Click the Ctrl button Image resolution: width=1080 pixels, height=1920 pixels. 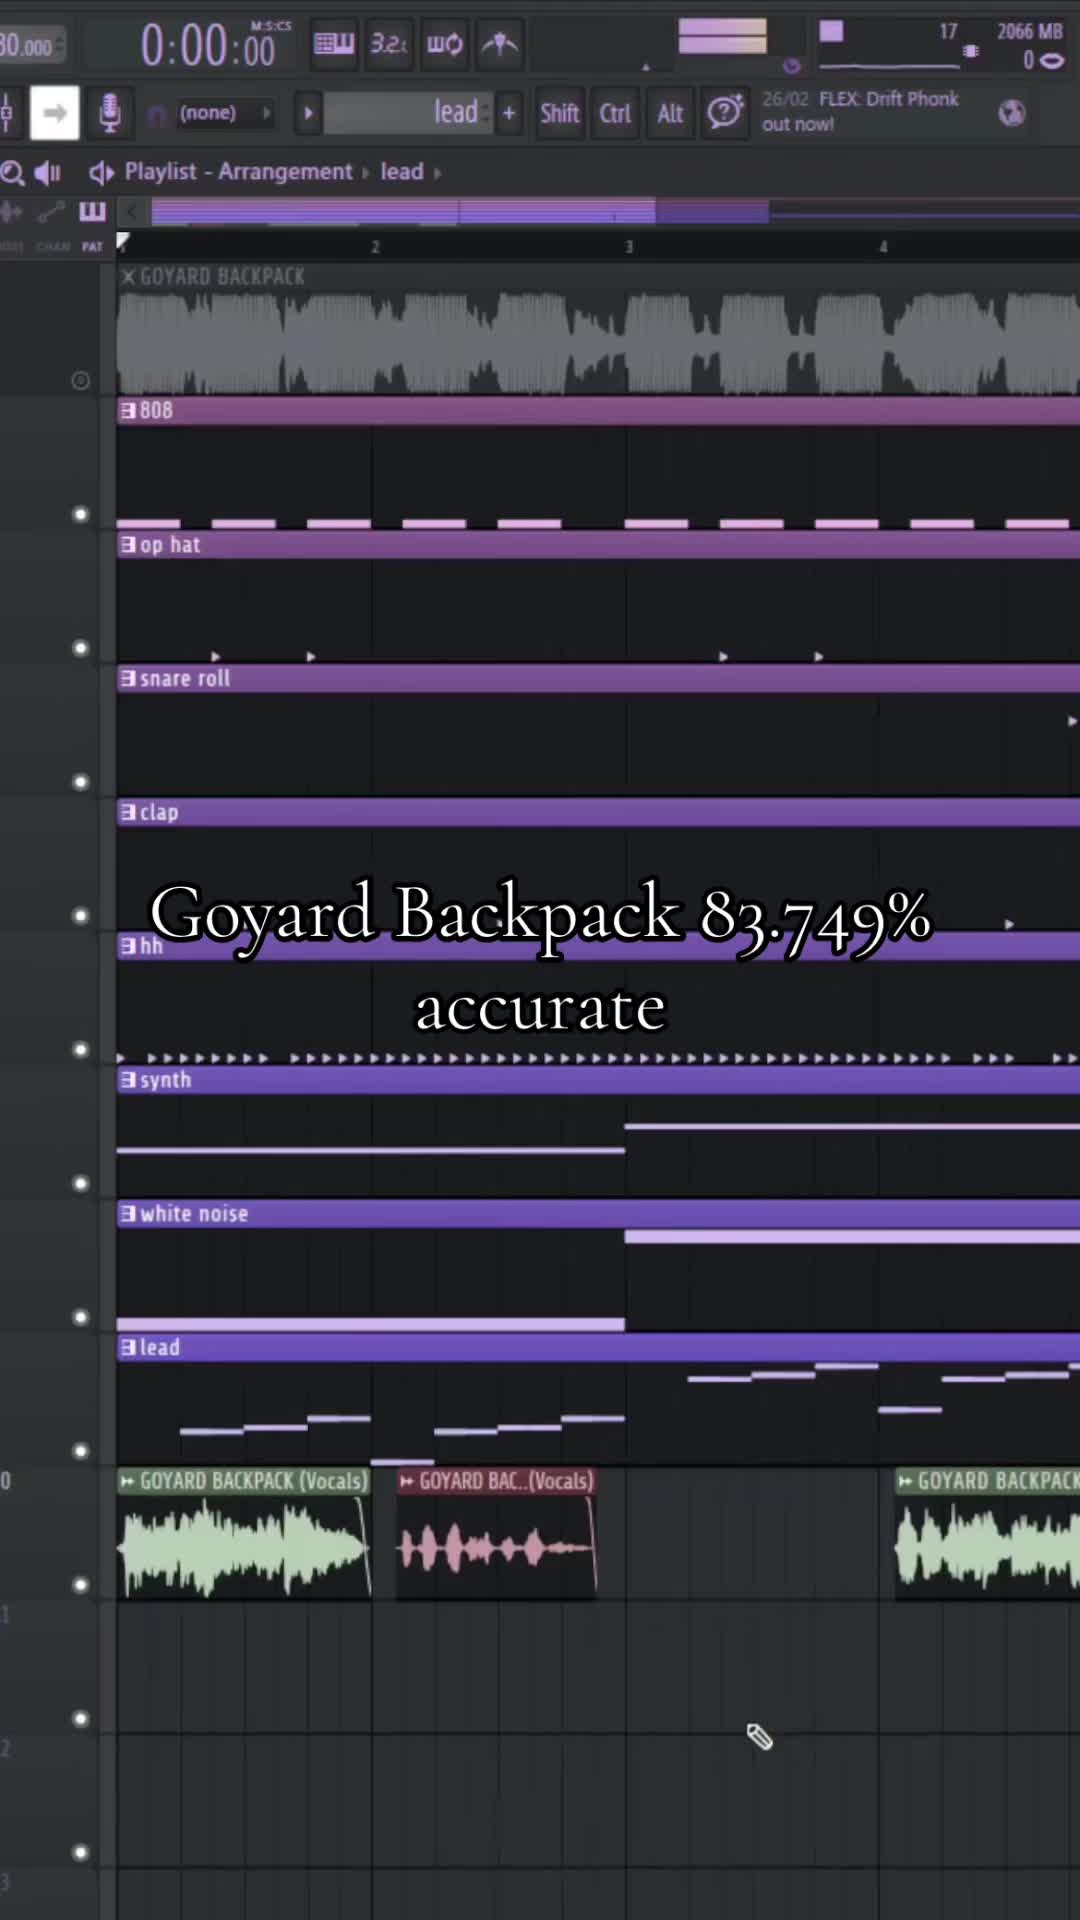point(615,113)
